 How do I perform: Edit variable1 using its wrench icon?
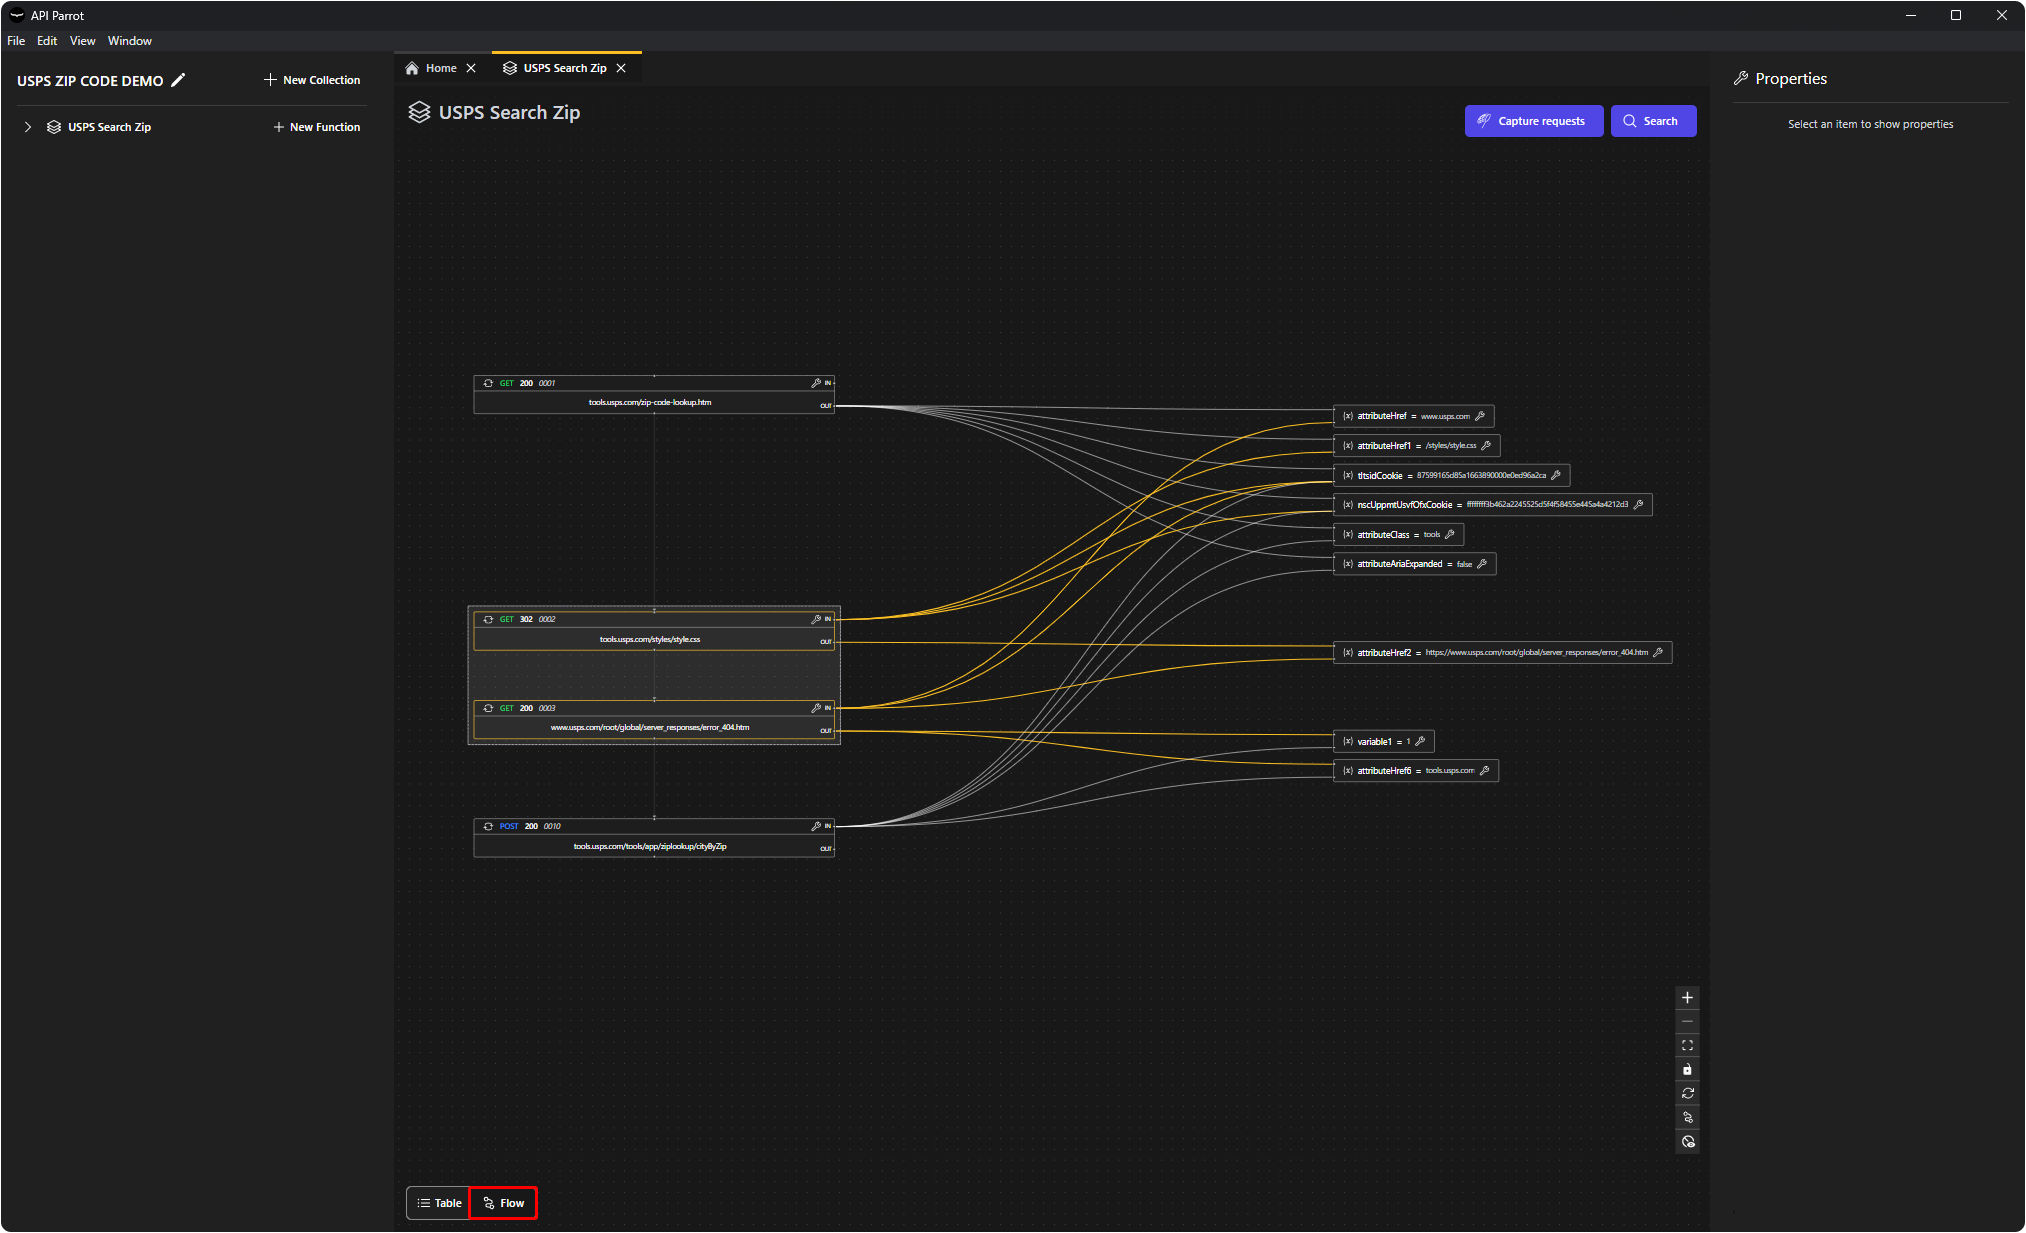[1420, 741]
